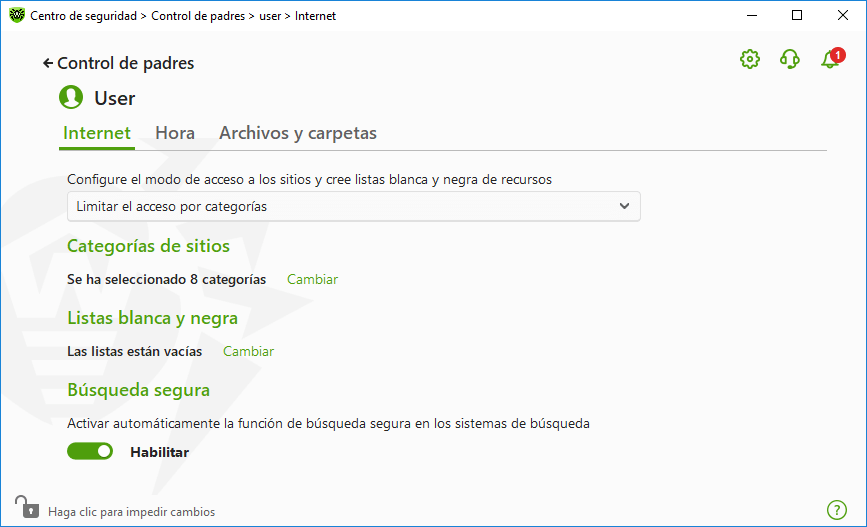Click the Habilitar label beside the toggle
The image size is (867, 527).
pos(159,452)
